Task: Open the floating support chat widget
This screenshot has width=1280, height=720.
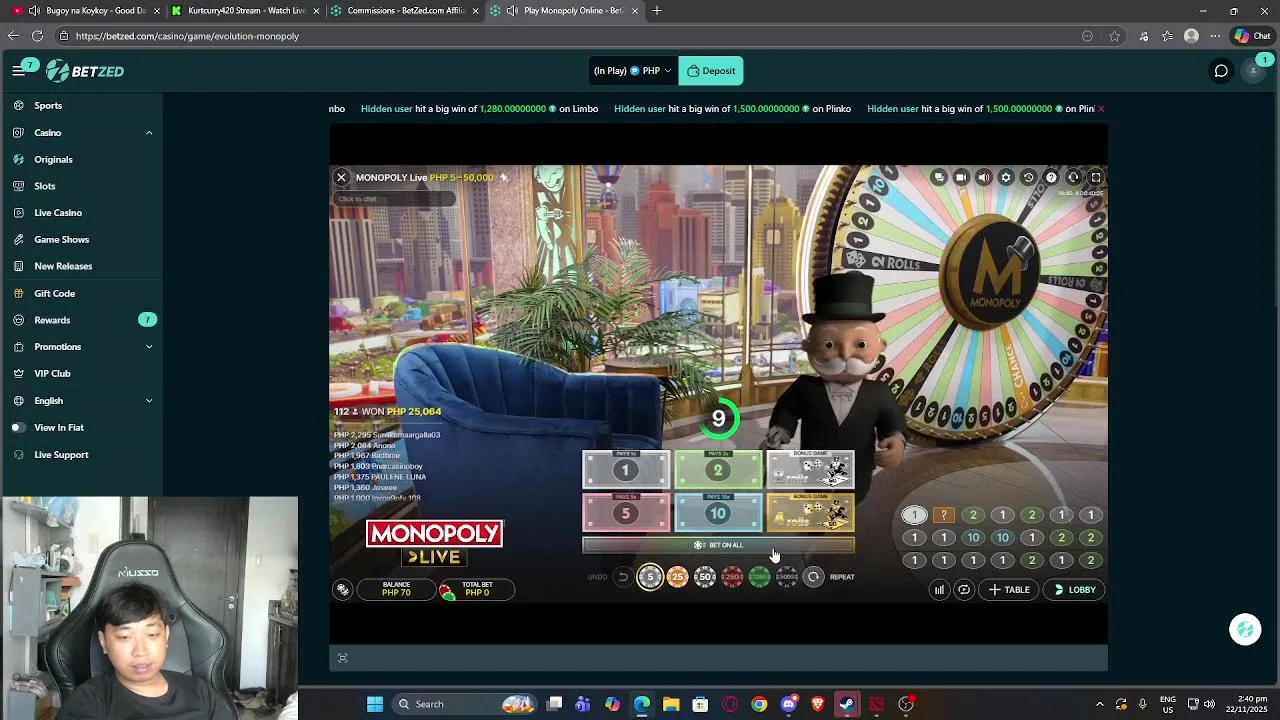Action: (1245, 629)
